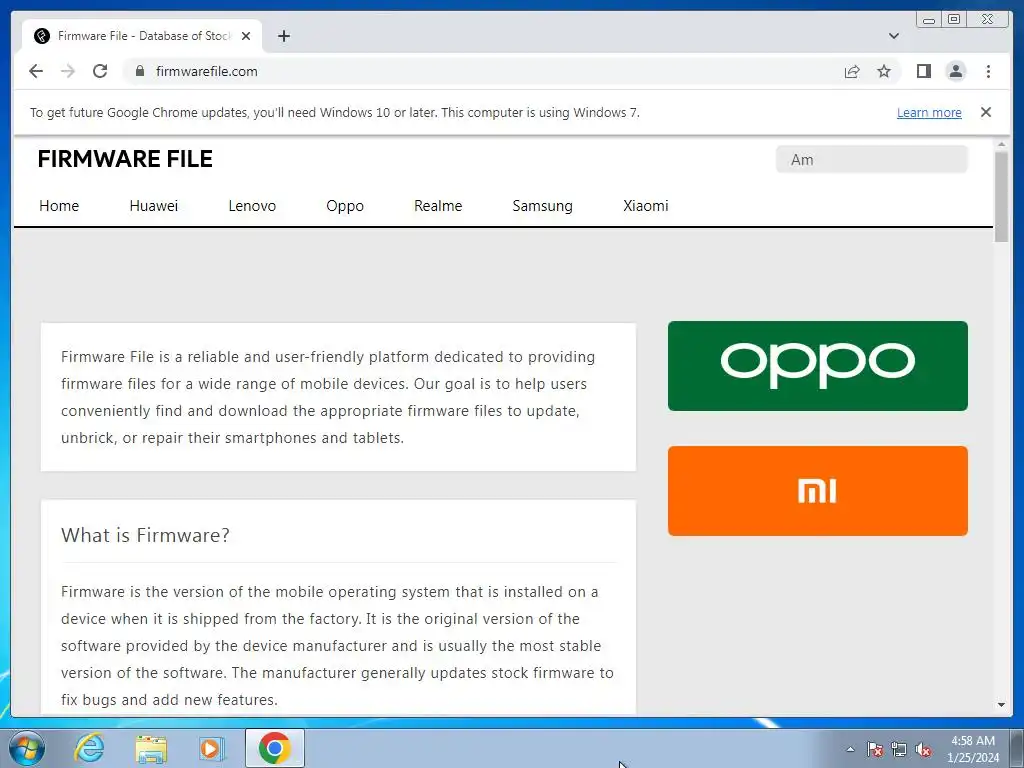Open the Realme menu item
The height and width of the screenshot is (768, 1024).
tap(438, 206)
